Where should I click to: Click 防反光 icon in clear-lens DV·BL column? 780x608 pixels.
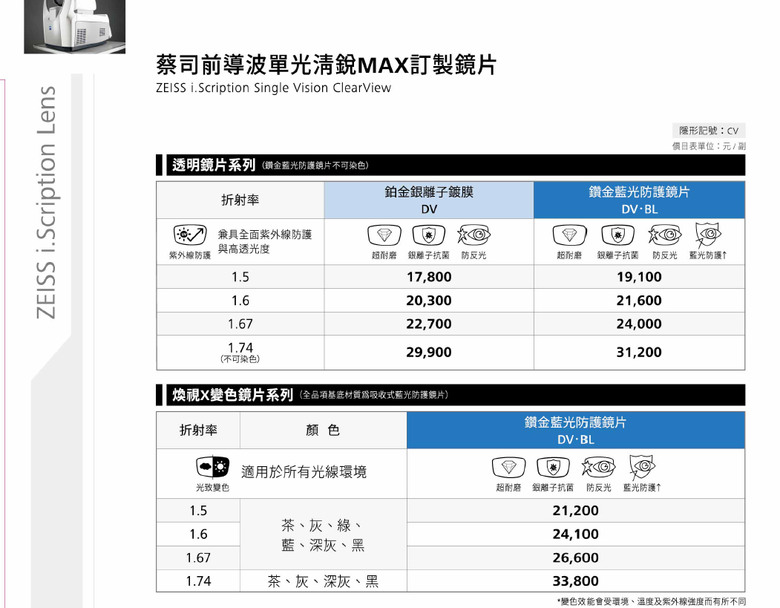[x=665, y=234]
